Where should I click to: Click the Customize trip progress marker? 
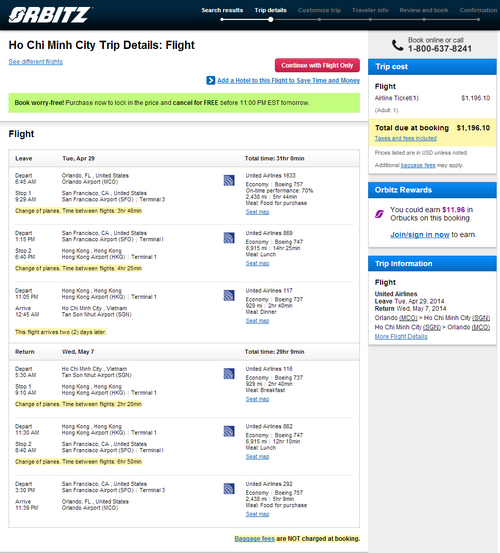pyautogui.click(x=319, y=20)
